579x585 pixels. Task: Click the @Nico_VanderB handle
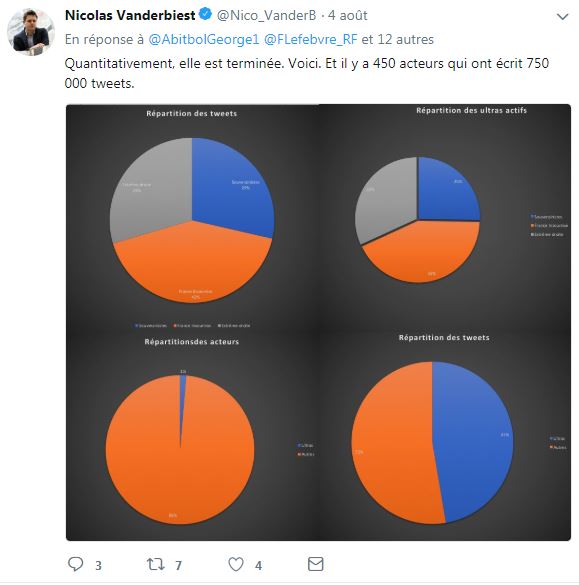[x=266, y=15]
